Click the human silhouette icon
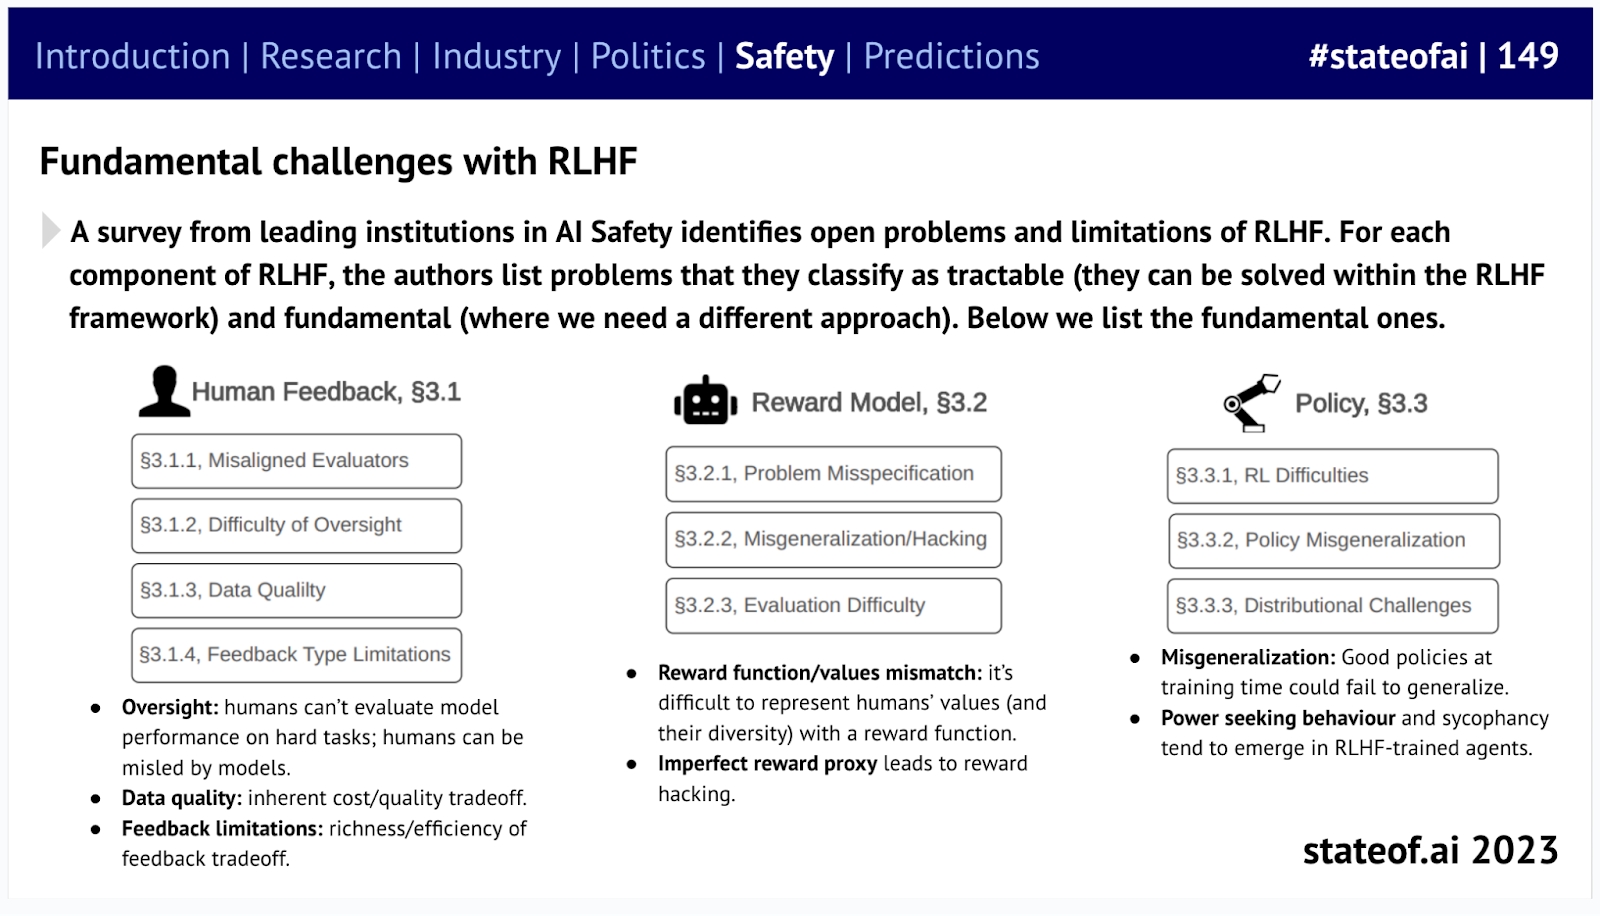 coord(164,391)
